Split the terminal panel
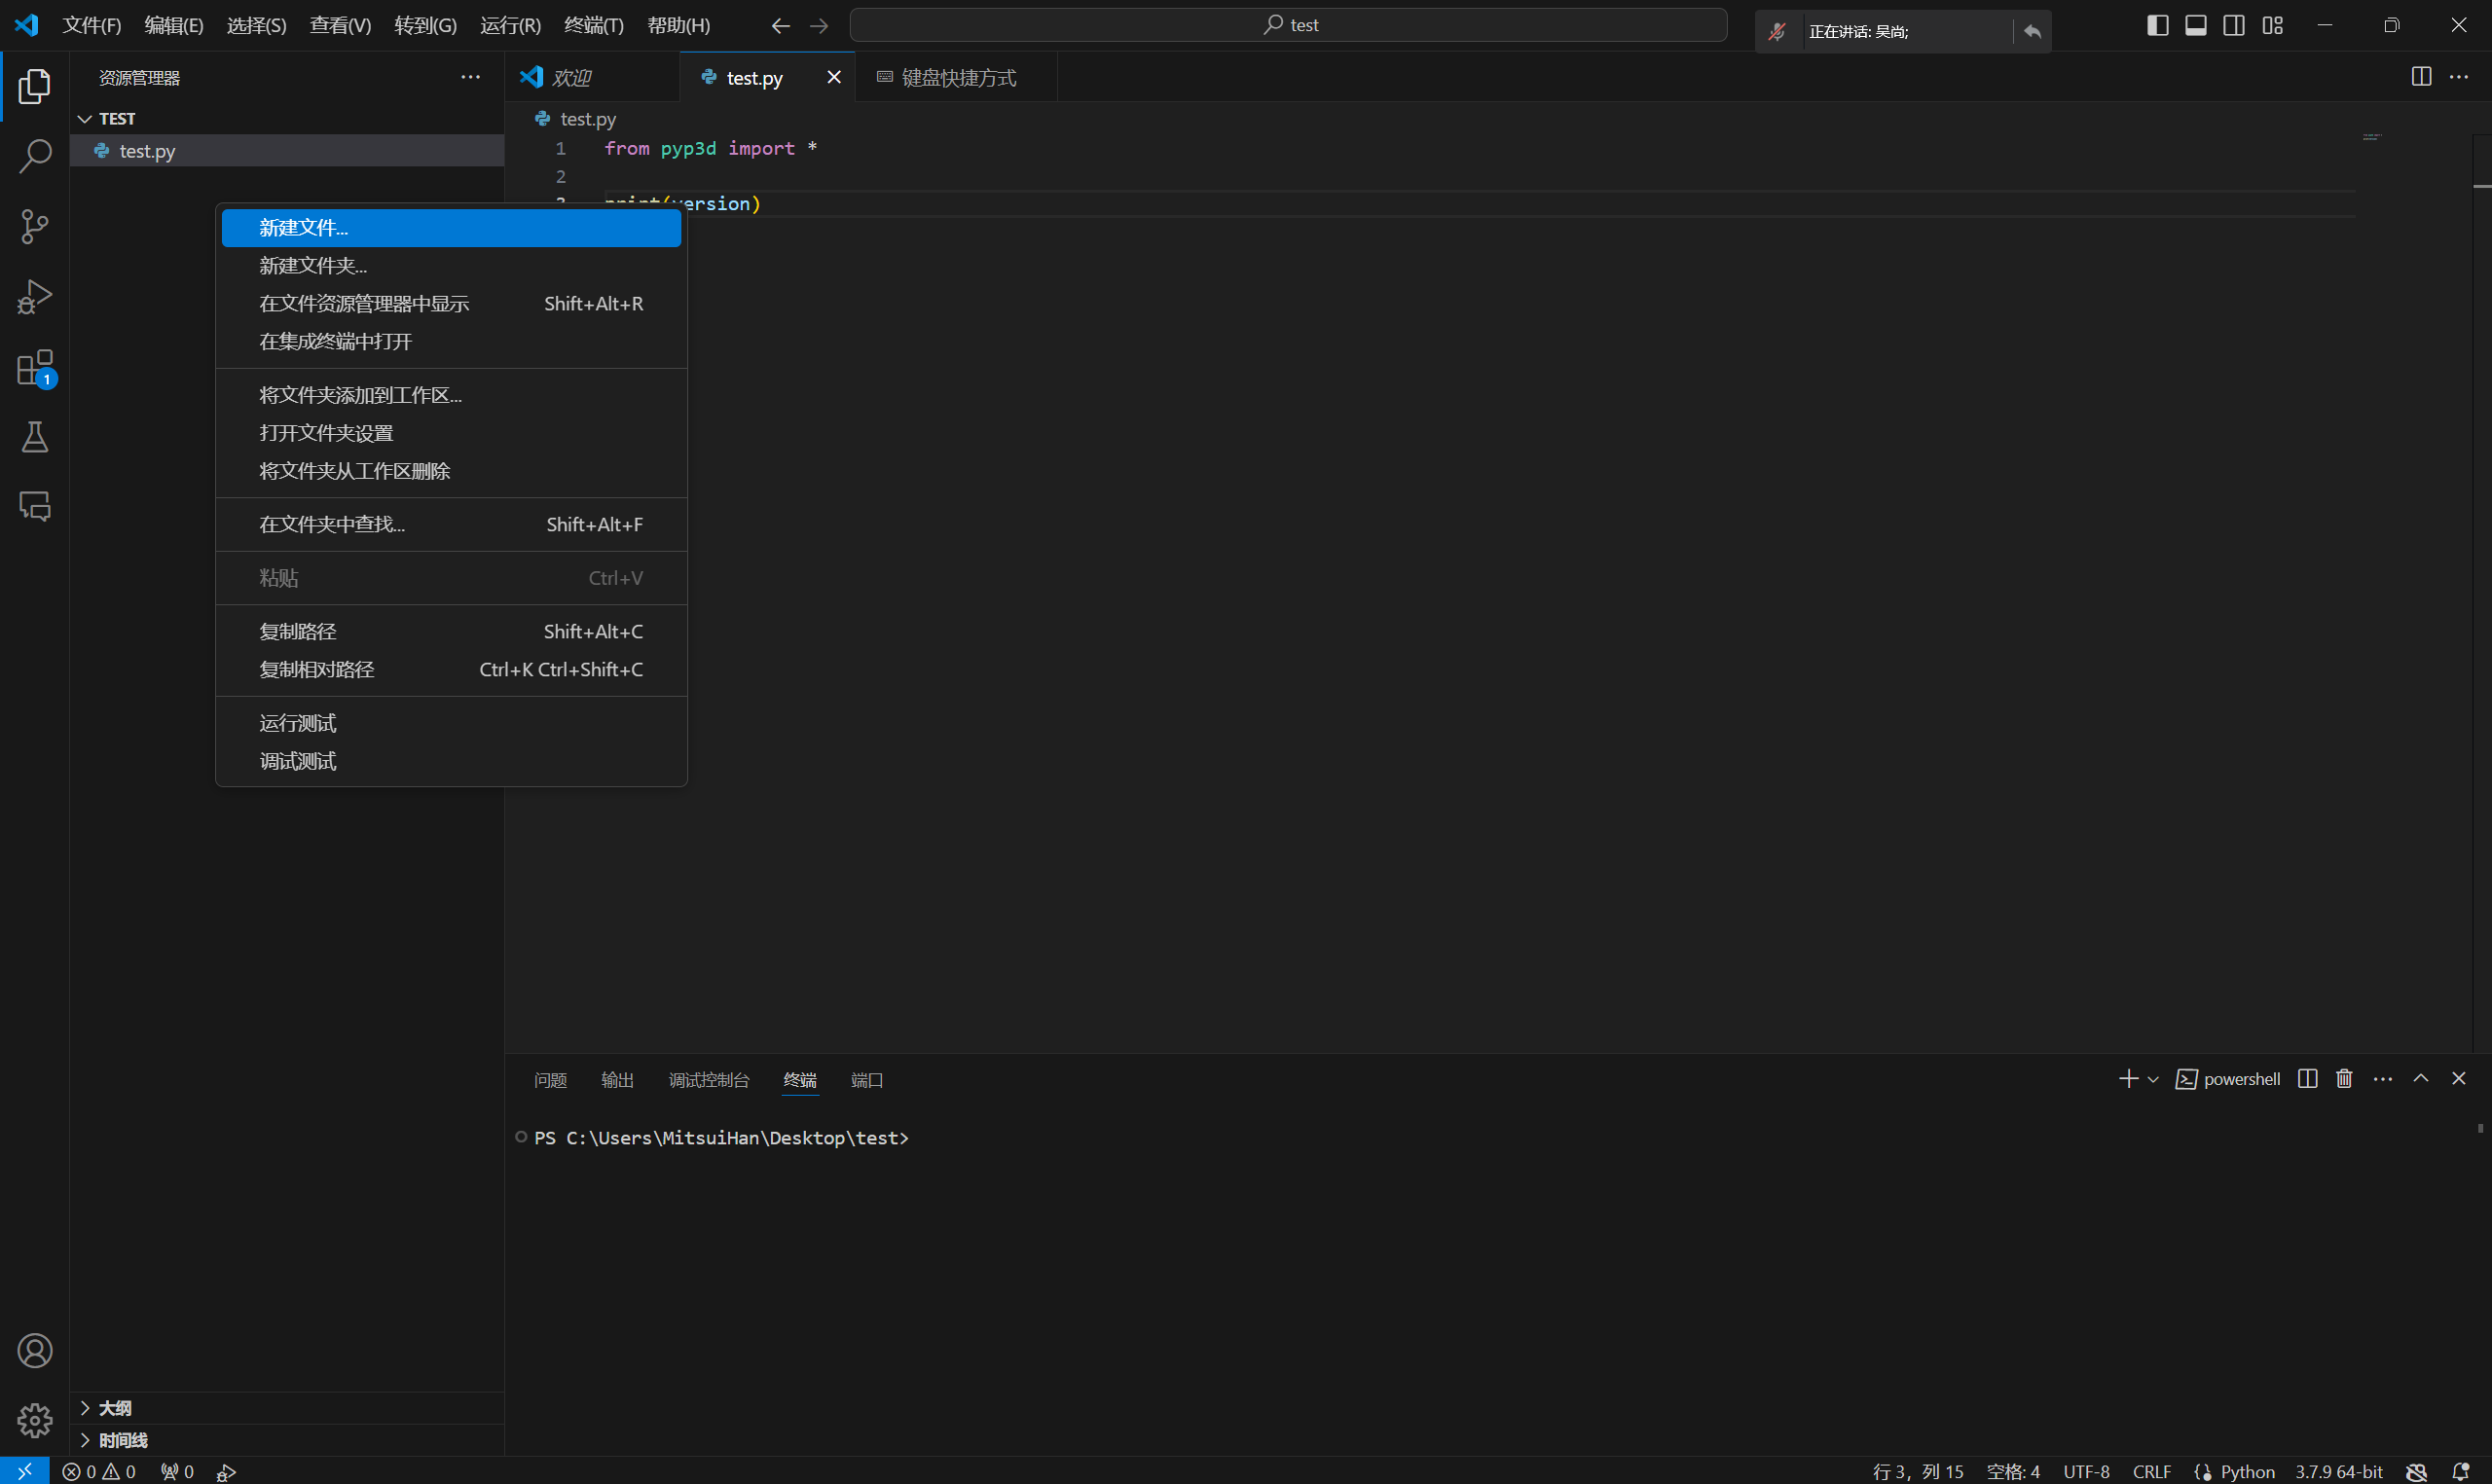Screen dimensions: 2492x1484 [2307, 1079]
